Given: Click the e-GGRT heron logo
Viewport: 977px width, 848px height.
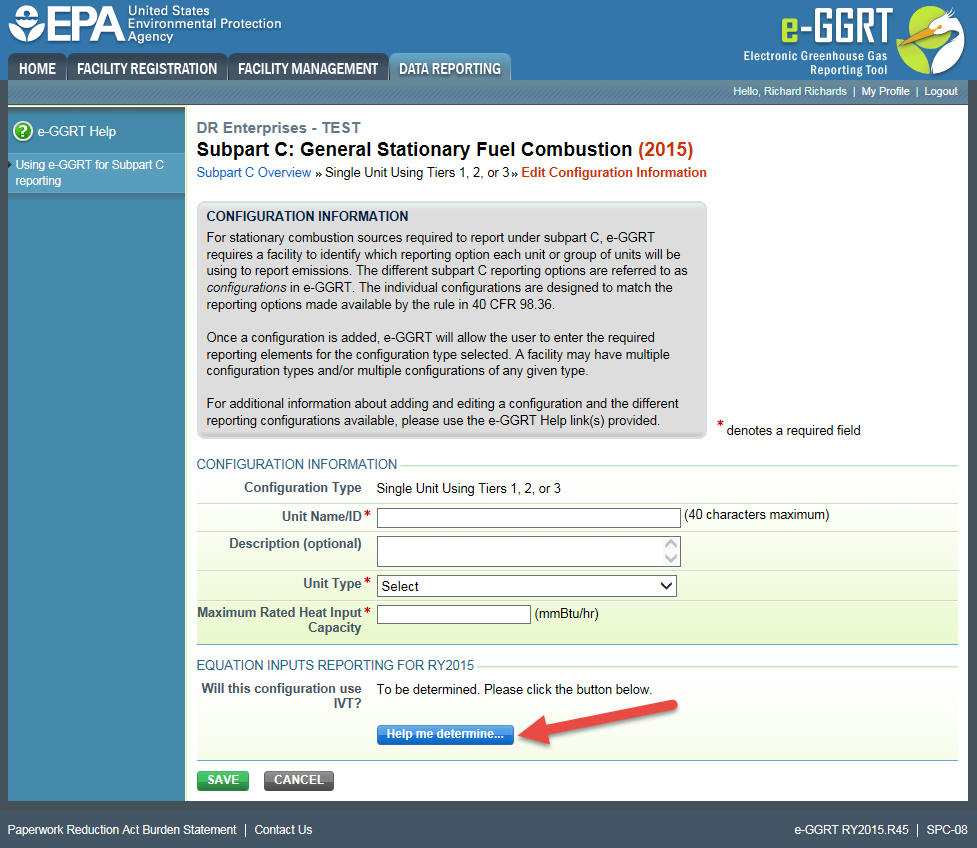Looking at the screenshot, I should (x=930, y=40).
